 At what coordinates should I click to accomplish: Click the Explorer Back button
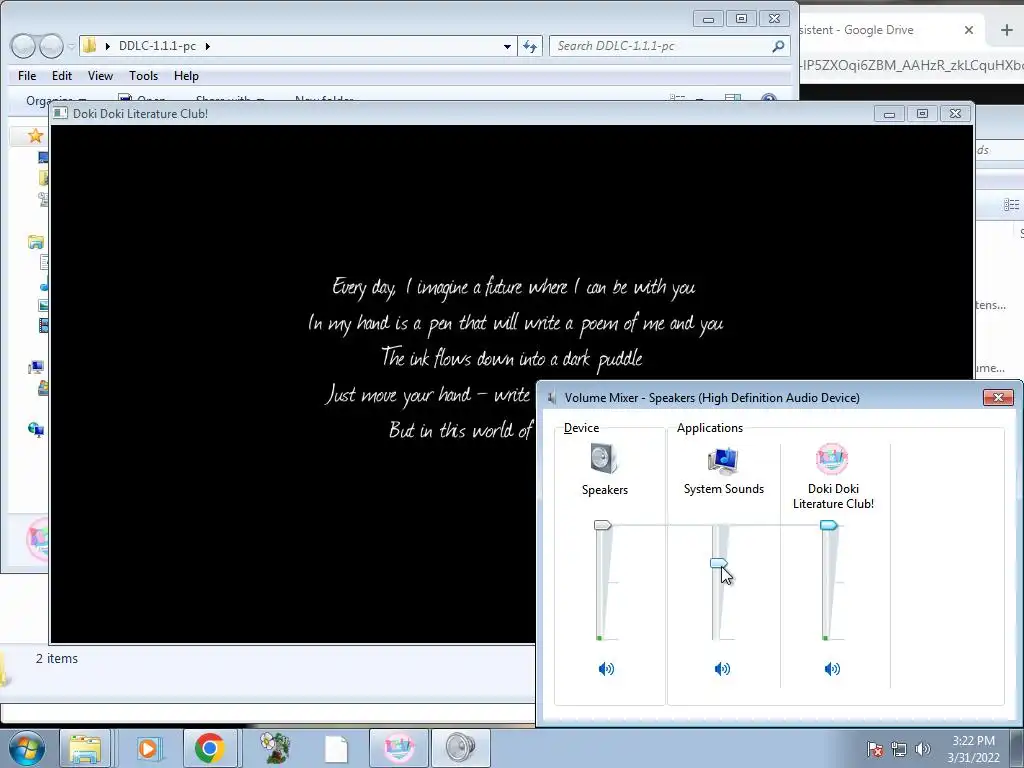coord(23,46)
